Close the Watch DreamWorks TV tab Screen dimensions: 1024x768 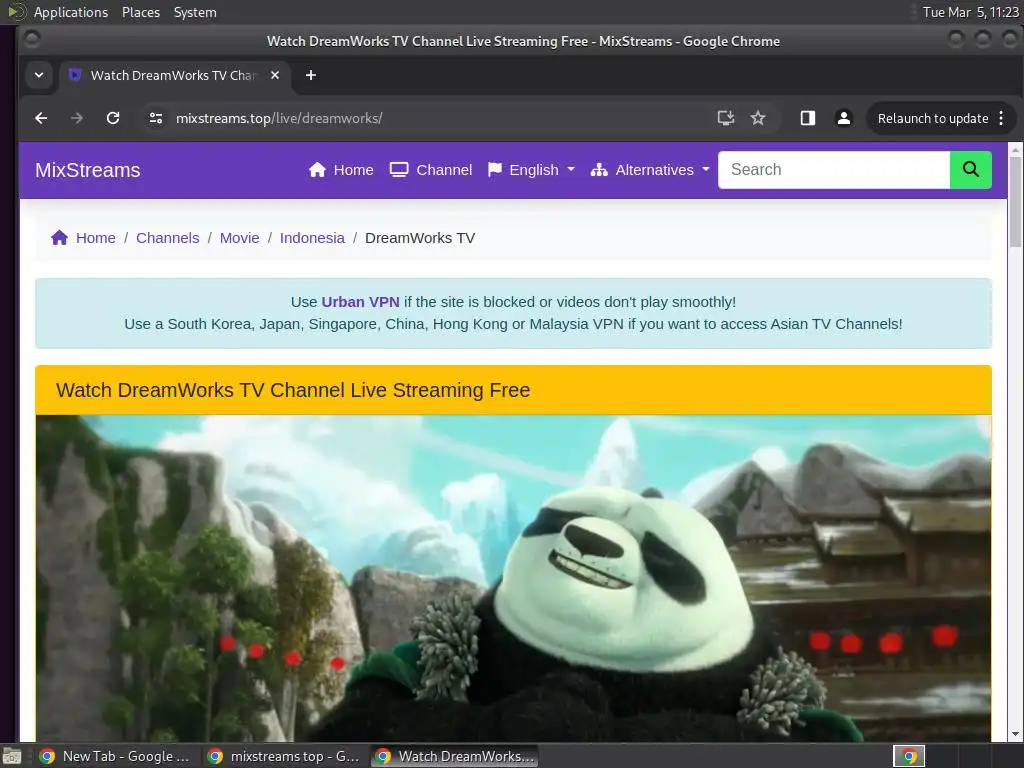275,75
